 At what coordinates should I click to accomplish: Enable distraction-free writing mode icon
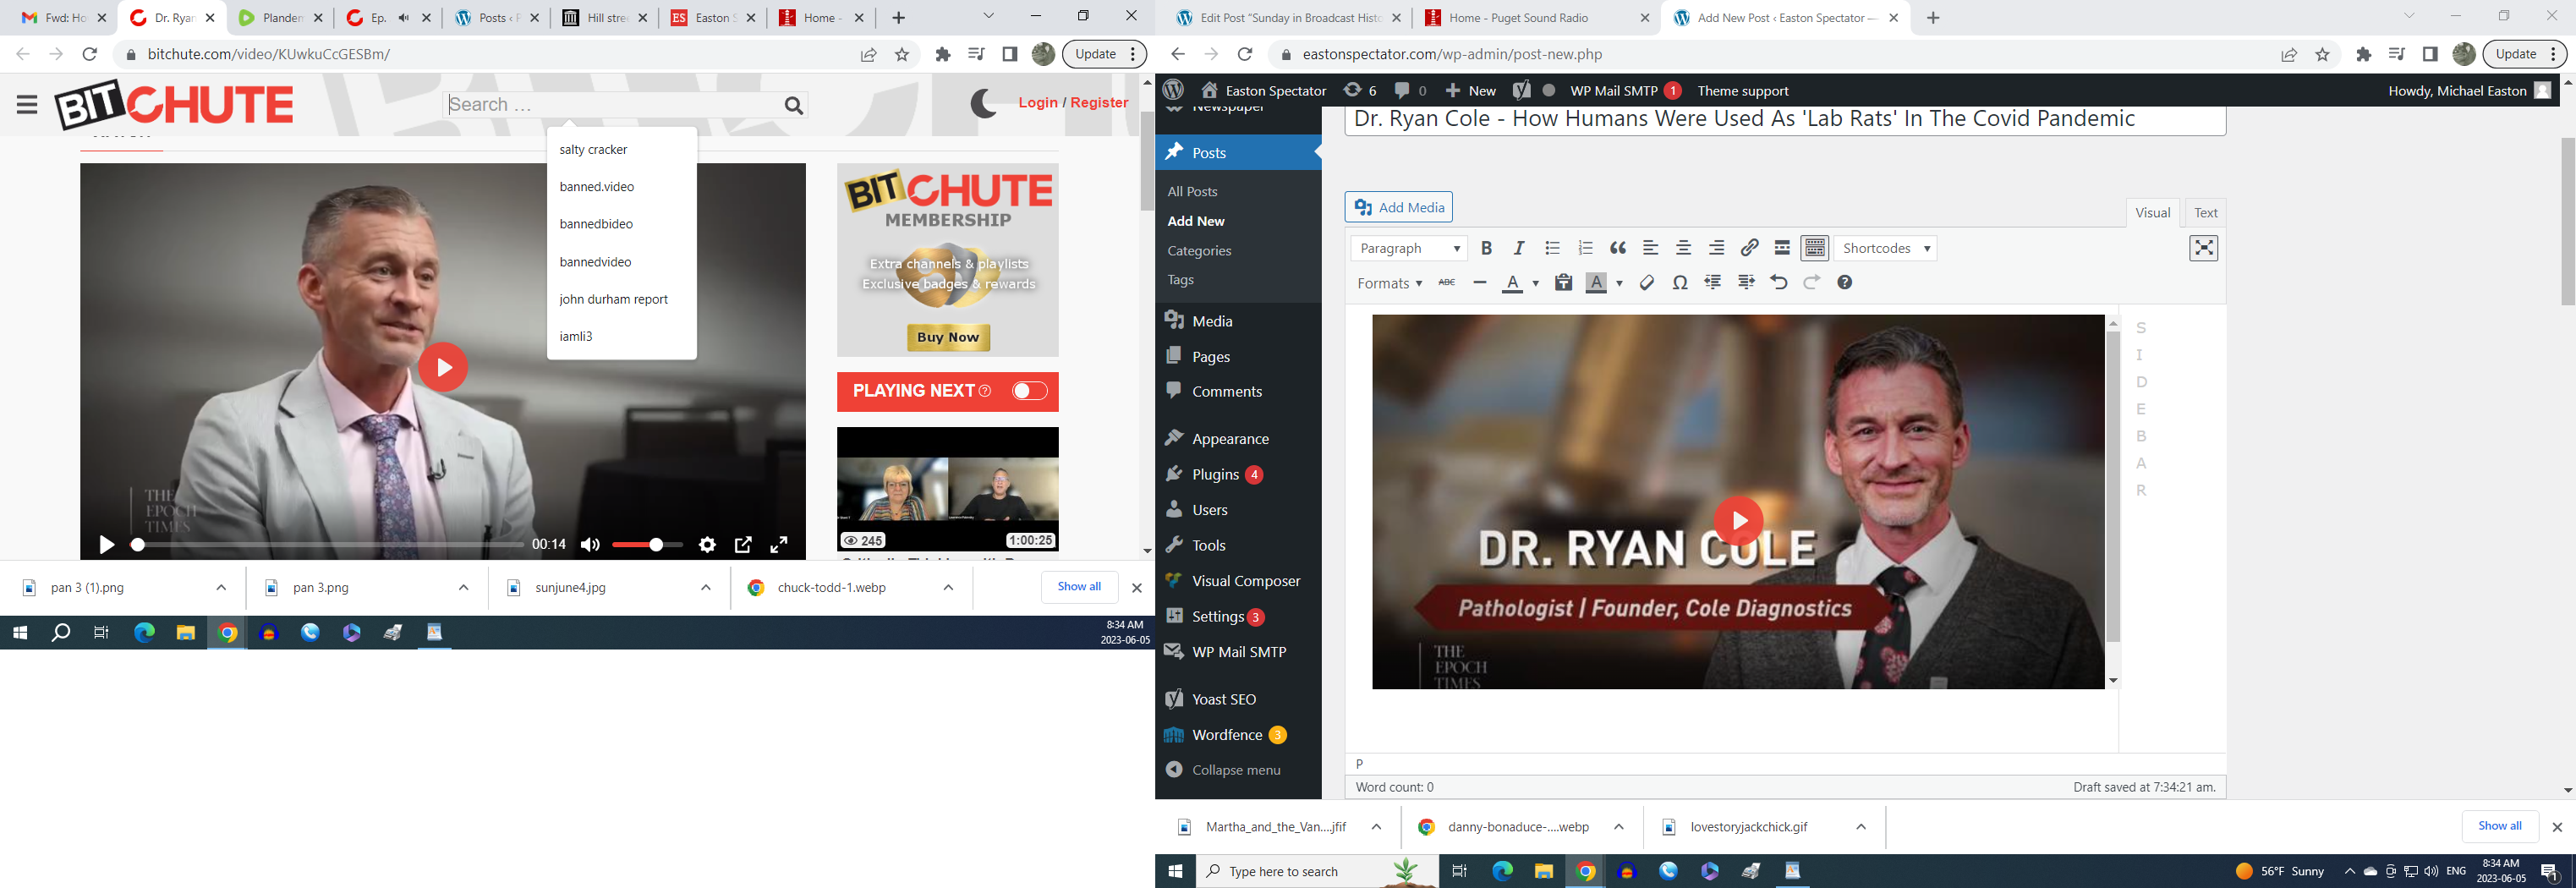(2203, 248)
